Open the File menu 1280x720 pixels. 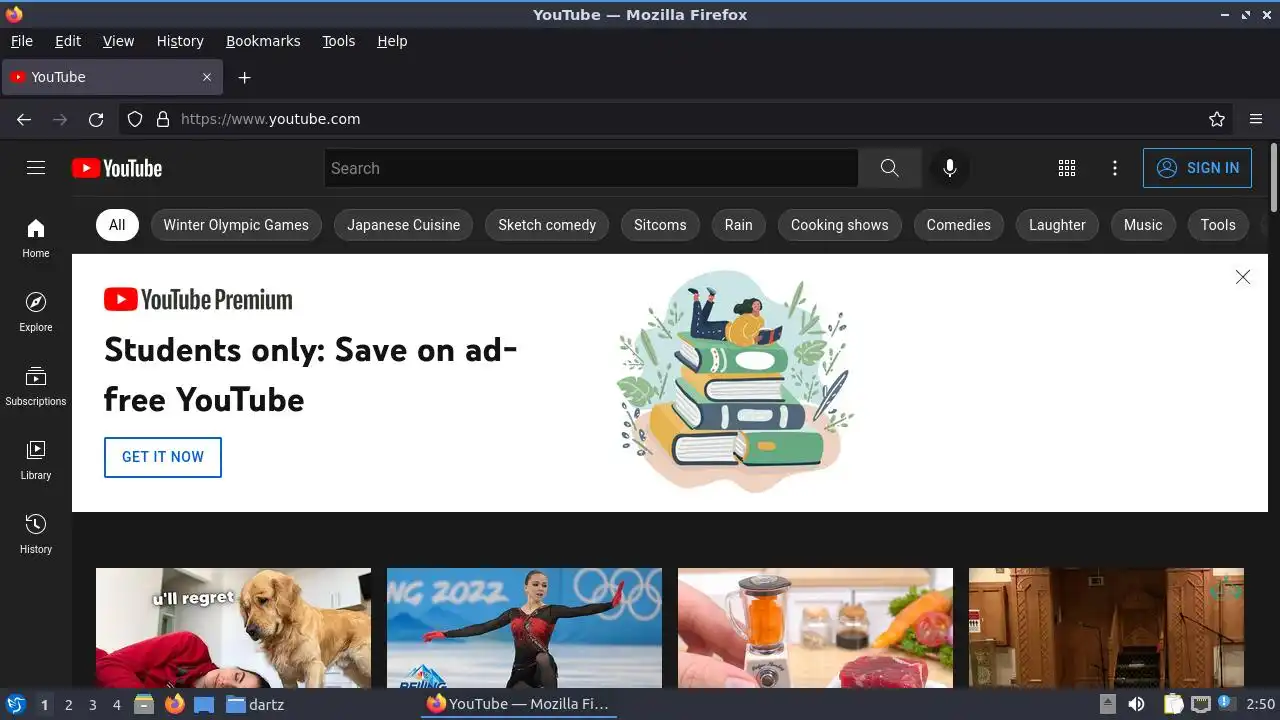pos(21,41)
